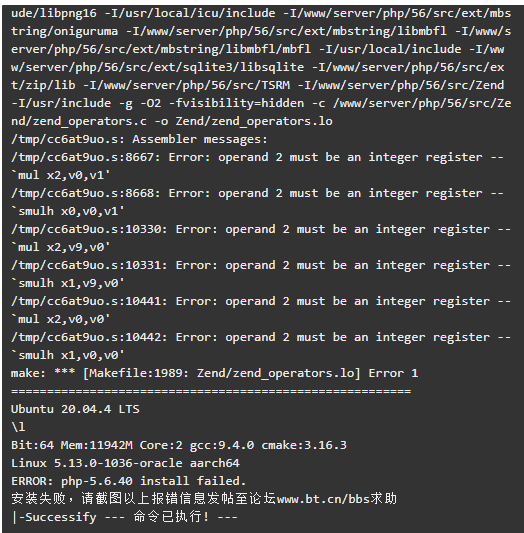Click the 'ERROR: php-5.6.40 install failed.' line
Viewport: 524px width, 533px height.
point(128,481)
